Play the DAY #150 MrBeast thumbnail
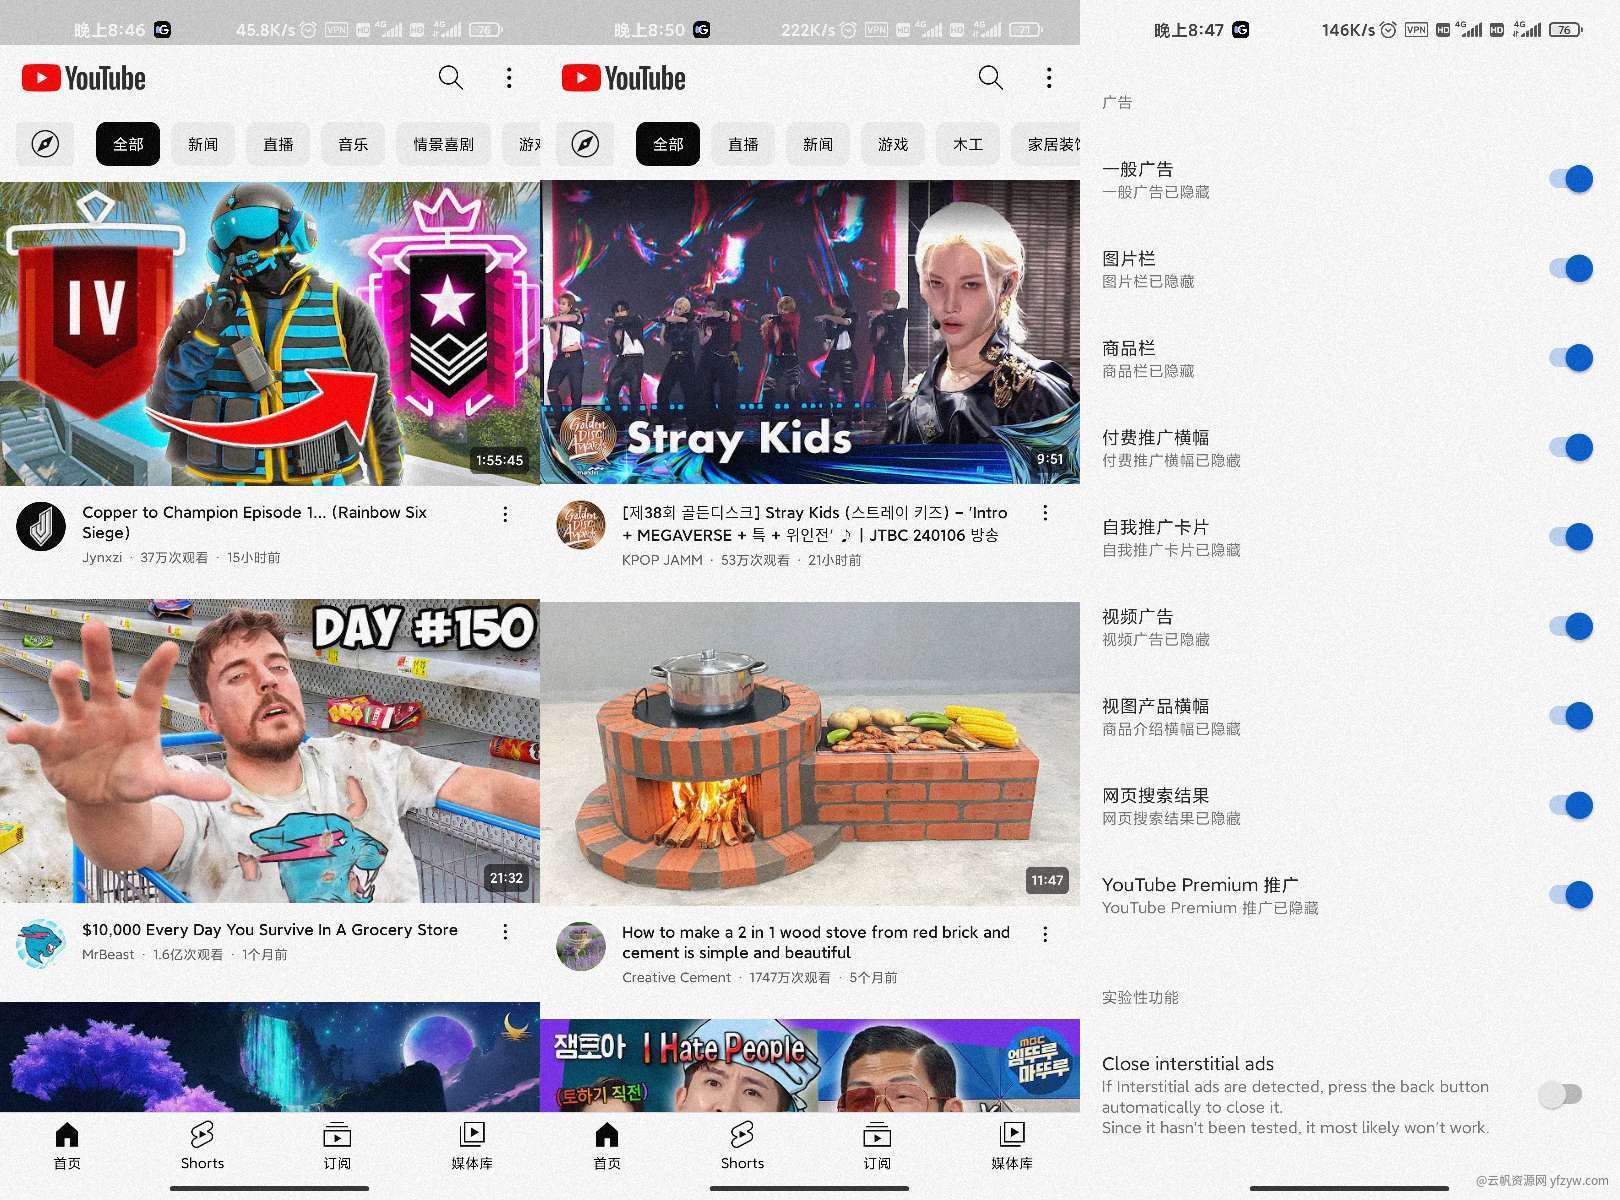1620x1200 pixels. click(270, 751)
